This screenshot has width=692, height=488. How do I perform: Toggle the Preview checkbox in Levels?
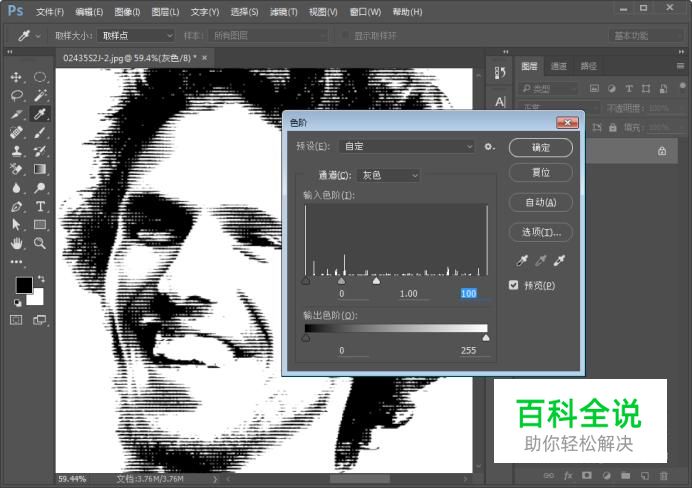513,285
